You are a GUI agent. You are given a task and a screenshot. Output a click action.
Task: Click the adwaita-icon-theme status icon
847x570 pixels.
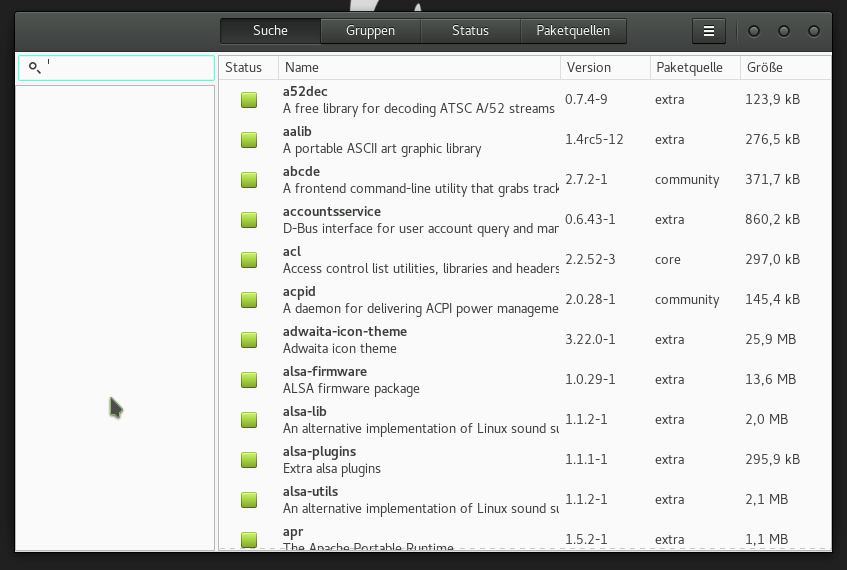tap(249, 340)
